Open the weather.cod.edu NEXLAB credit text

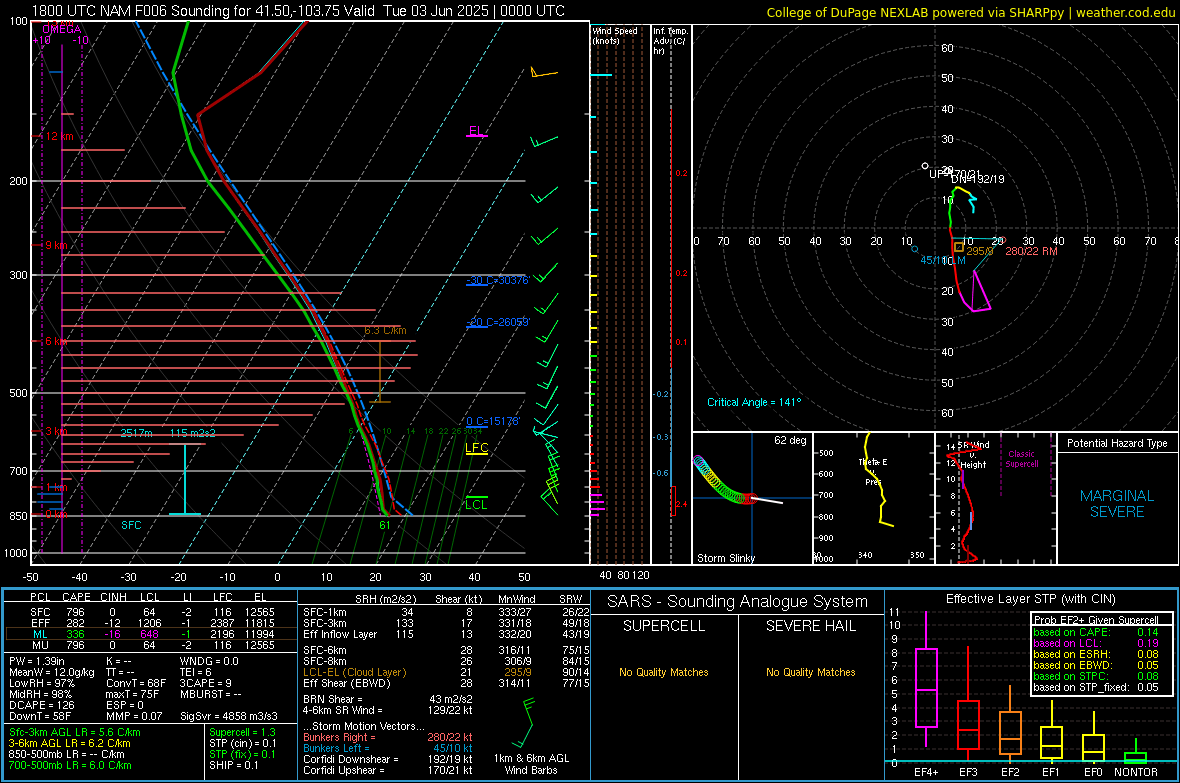[x=970, y=13]
